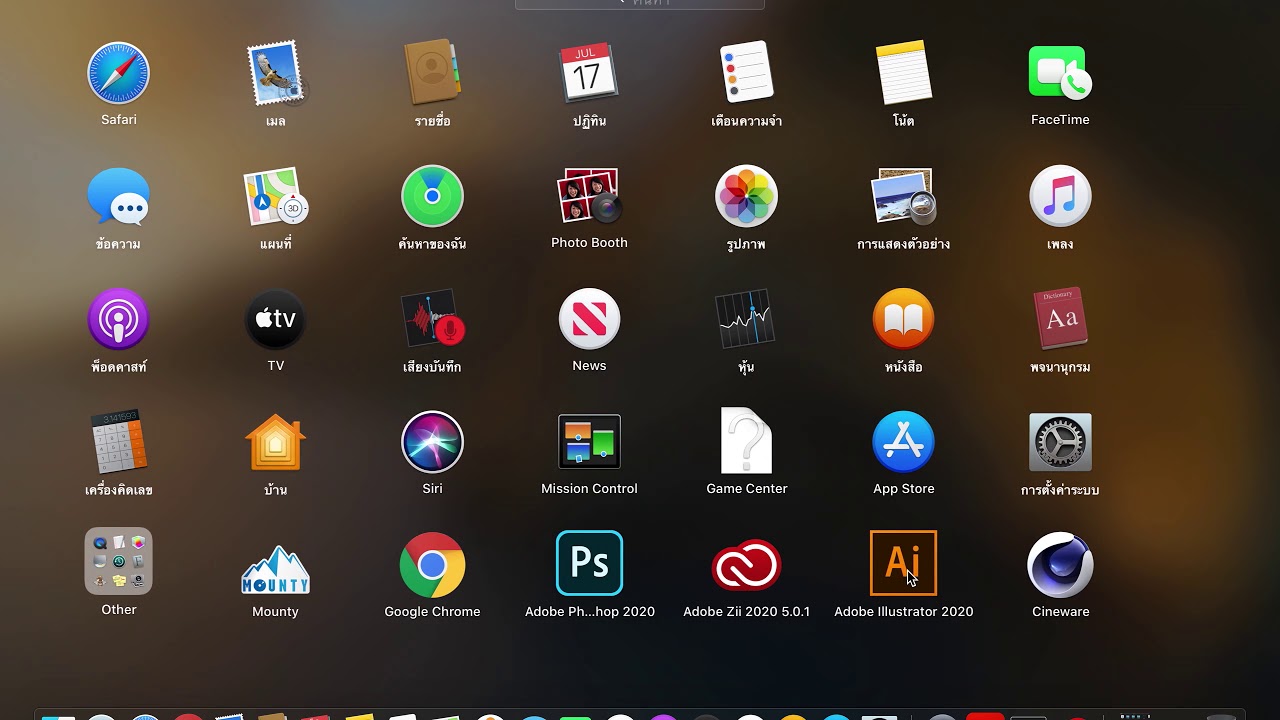Image resolution: width=1280 pixels, height=720 pixels.
Task: Open Home app (บ้าน)
Action: [275, 442]
